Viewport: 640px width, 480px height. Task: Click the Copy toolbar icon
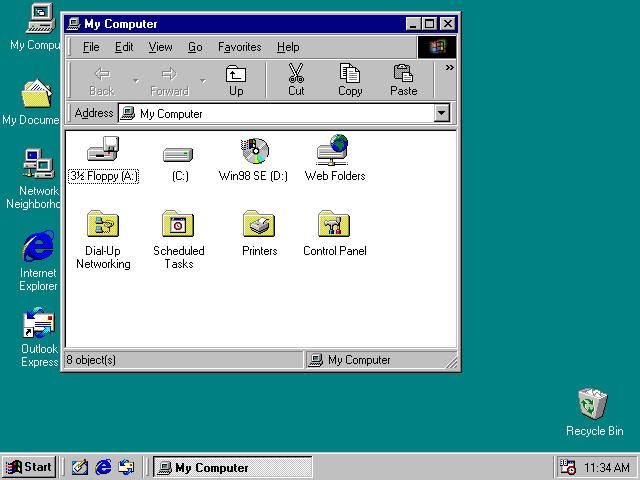pyautogui.click(x=350, y=80)
